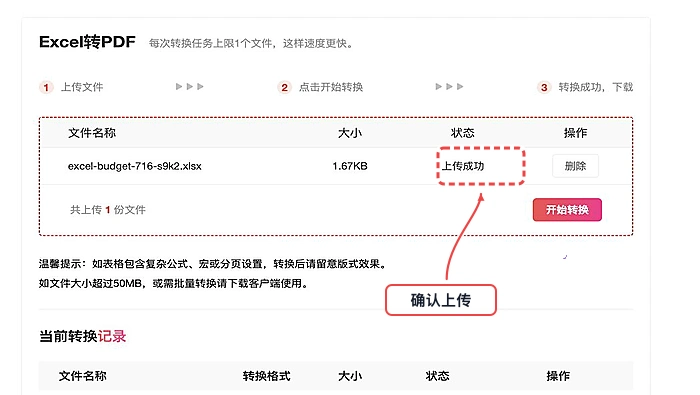Select file name excel-budget-716-s9k2.xlsx
700x395 pixels.
(x=134, y=166)
